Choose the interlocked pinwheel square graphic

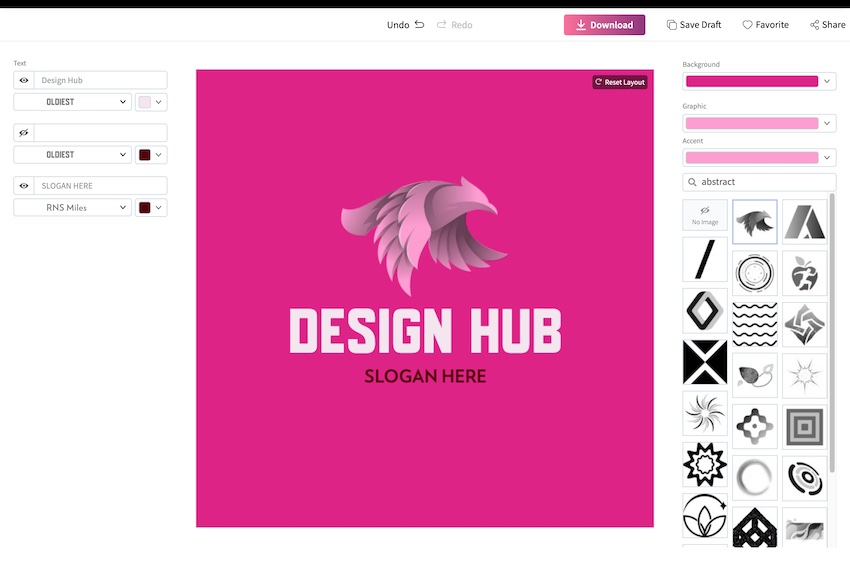click(804, 324)
